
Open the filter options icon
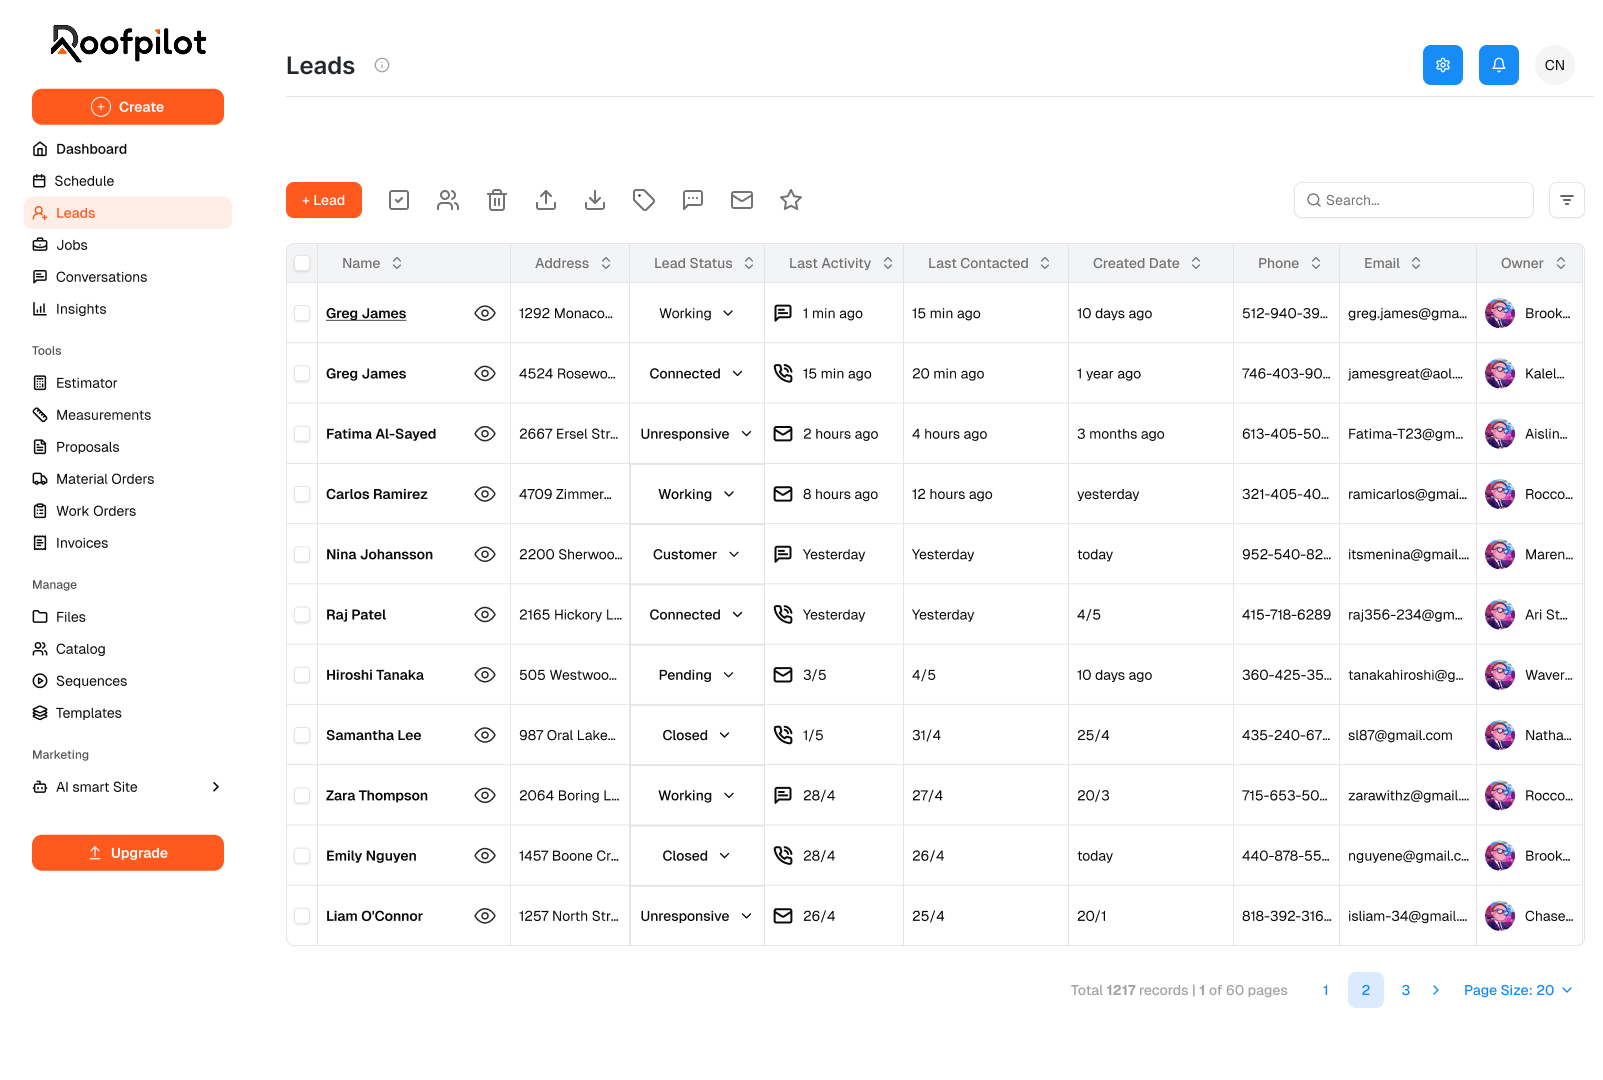pyautogui.click(x=1567, y=200)
